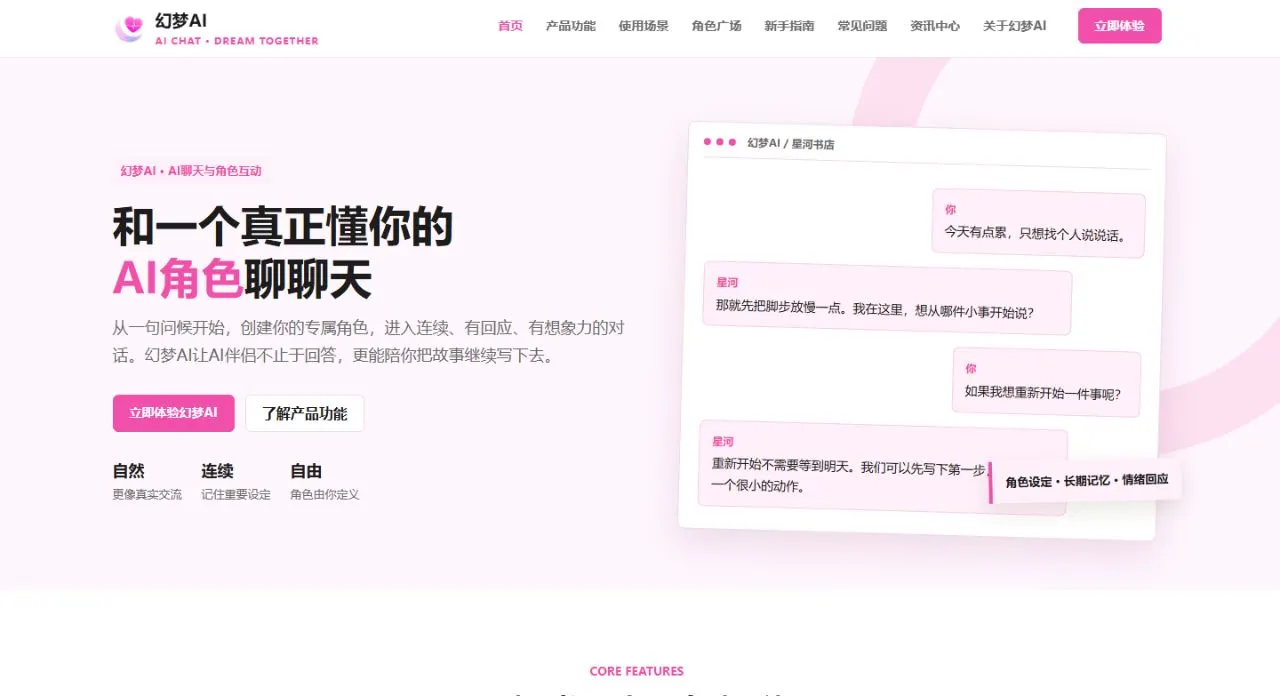
Task: Click the 自由 feature label
Action: pos(306,471)
